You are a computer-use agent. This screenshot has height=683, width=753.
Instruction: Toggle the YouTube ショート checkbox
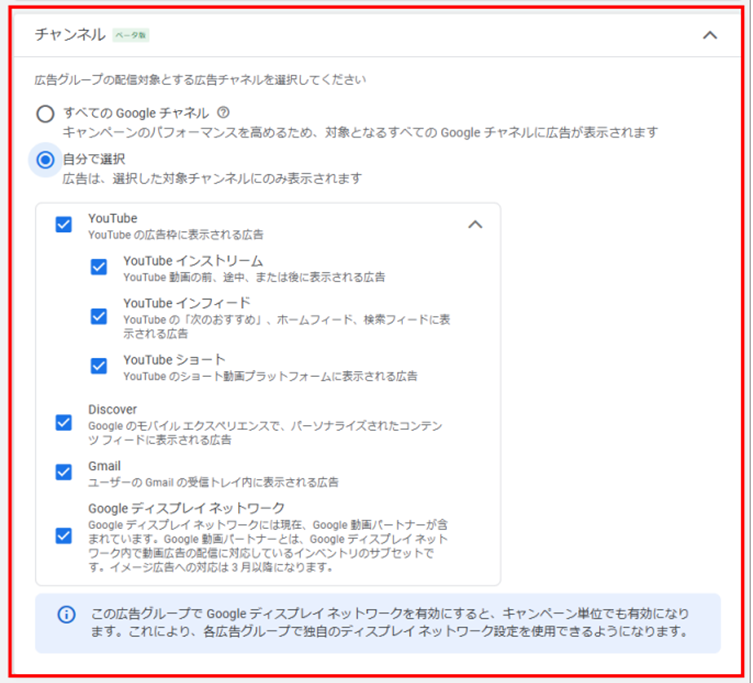point(99,366)
